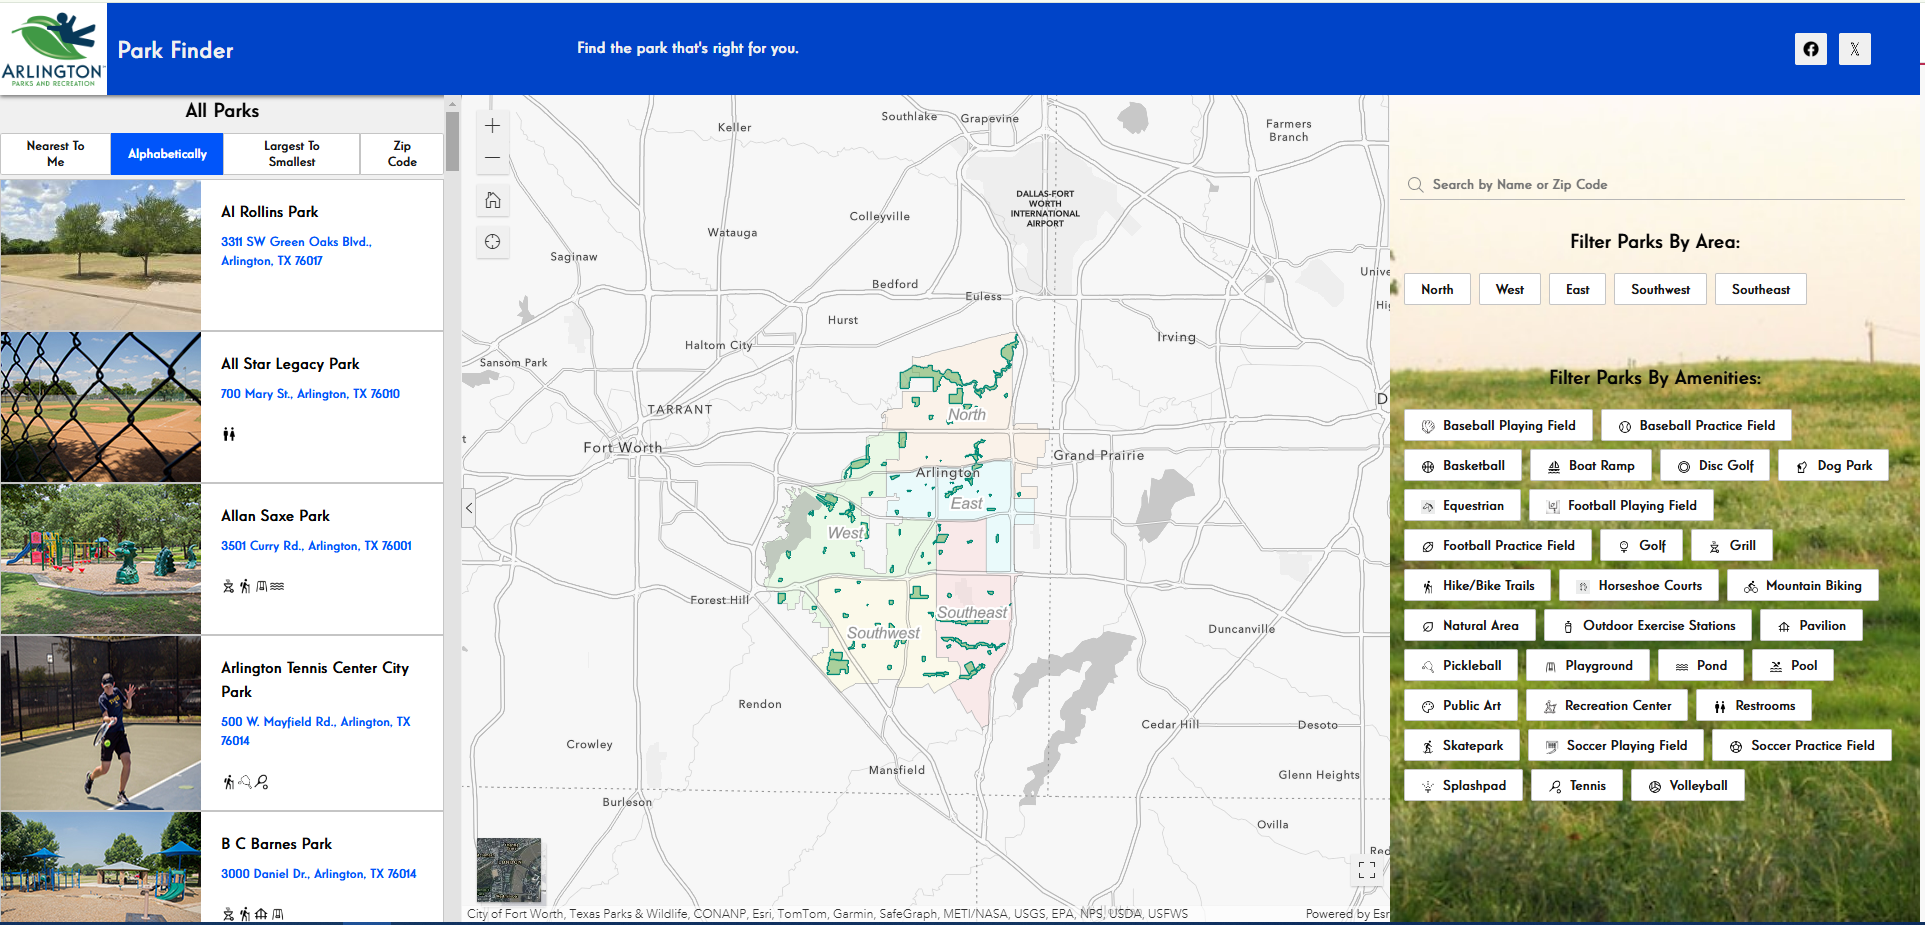This screenshot has height=925, width=1925.
Task: Toggle the Dog Park amenity filter
Action: pyautogui.click(x=1833, y=465)
